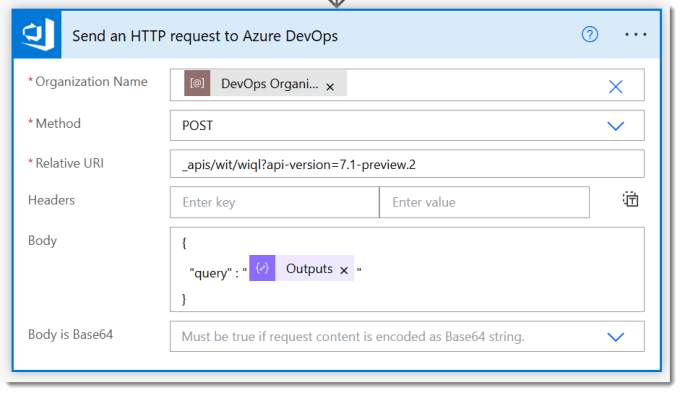Click the action title Send an HTTP request

click(x=205, y=36)
